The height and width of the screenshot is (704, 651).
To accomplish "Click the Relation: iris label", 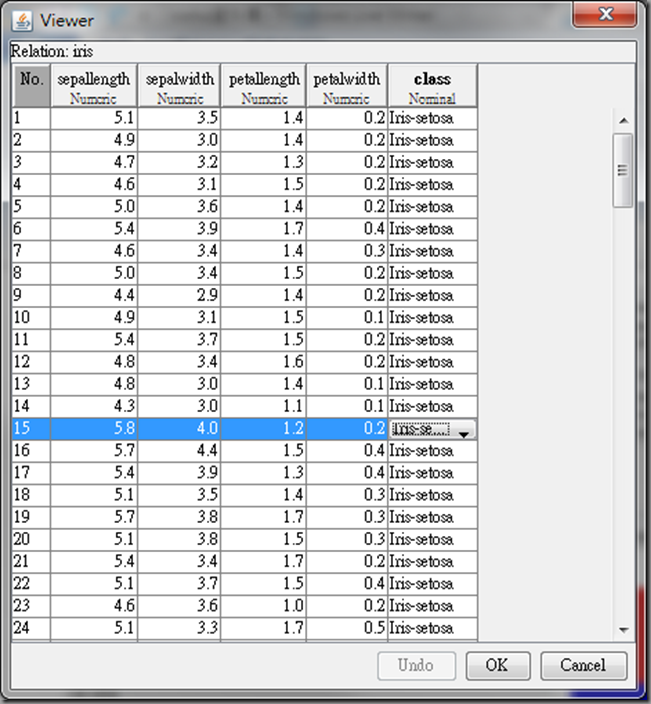I will coord(52,51).
